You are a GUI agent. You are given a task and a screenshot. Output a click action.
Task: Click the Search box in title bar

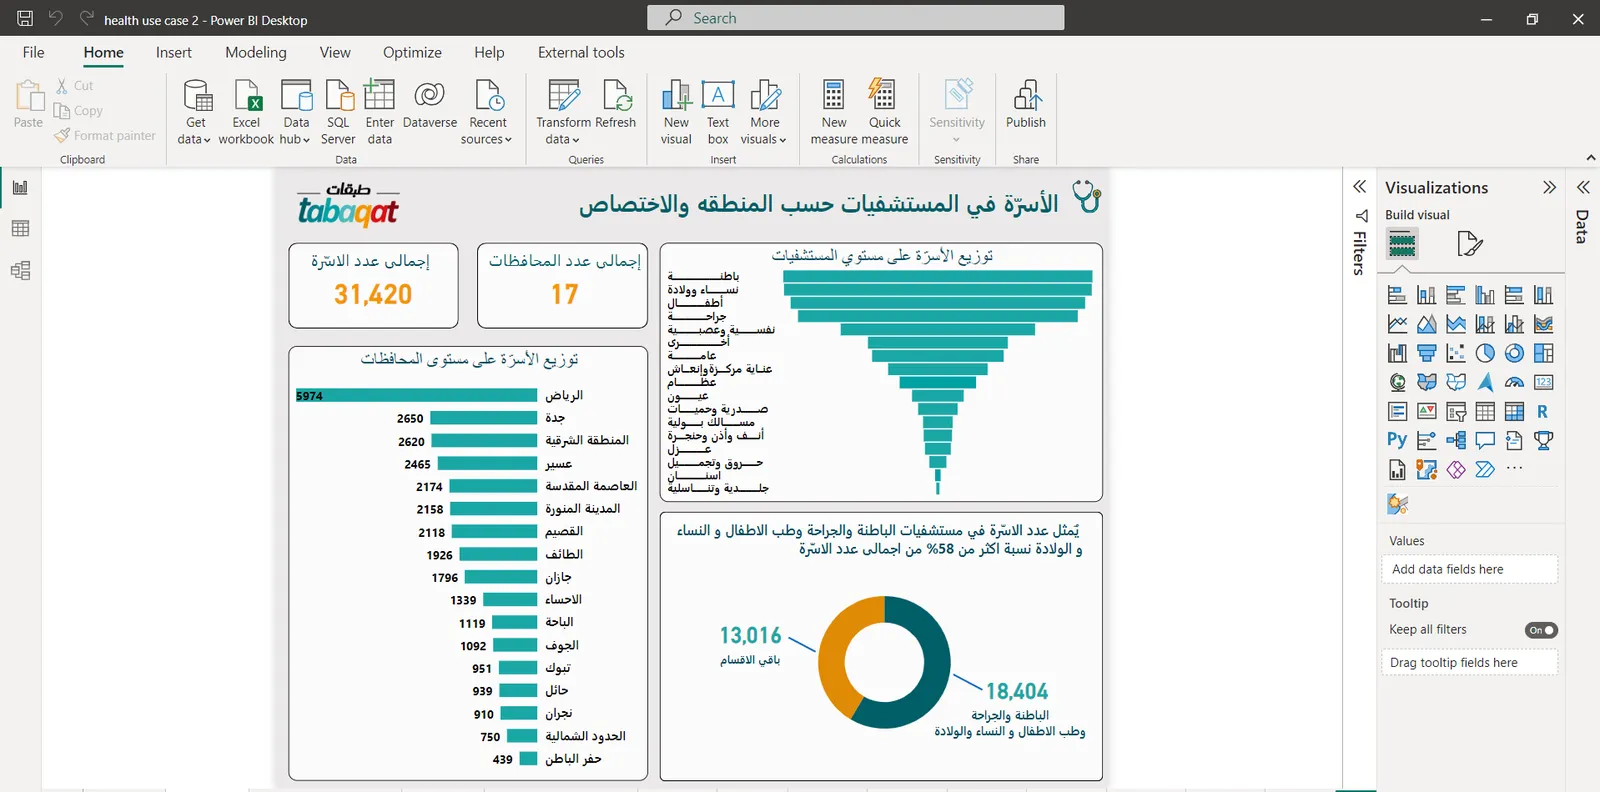point(855,18)
